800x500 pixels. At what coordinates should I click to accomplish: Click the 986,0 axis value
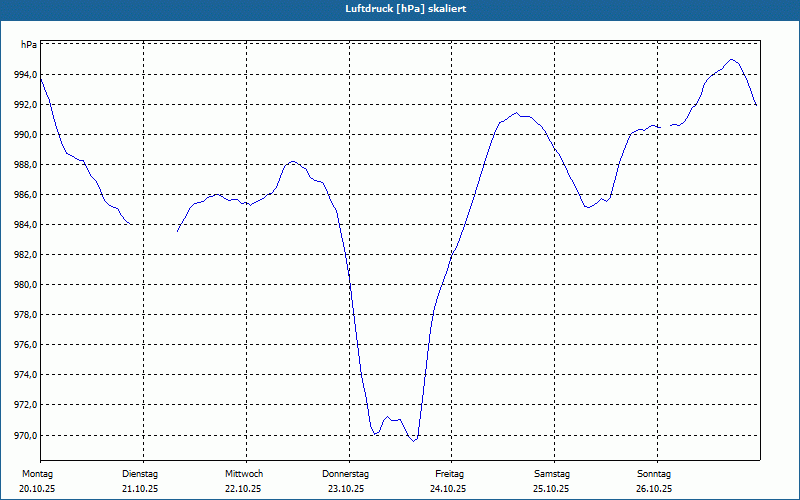click(x=26, y=195)
